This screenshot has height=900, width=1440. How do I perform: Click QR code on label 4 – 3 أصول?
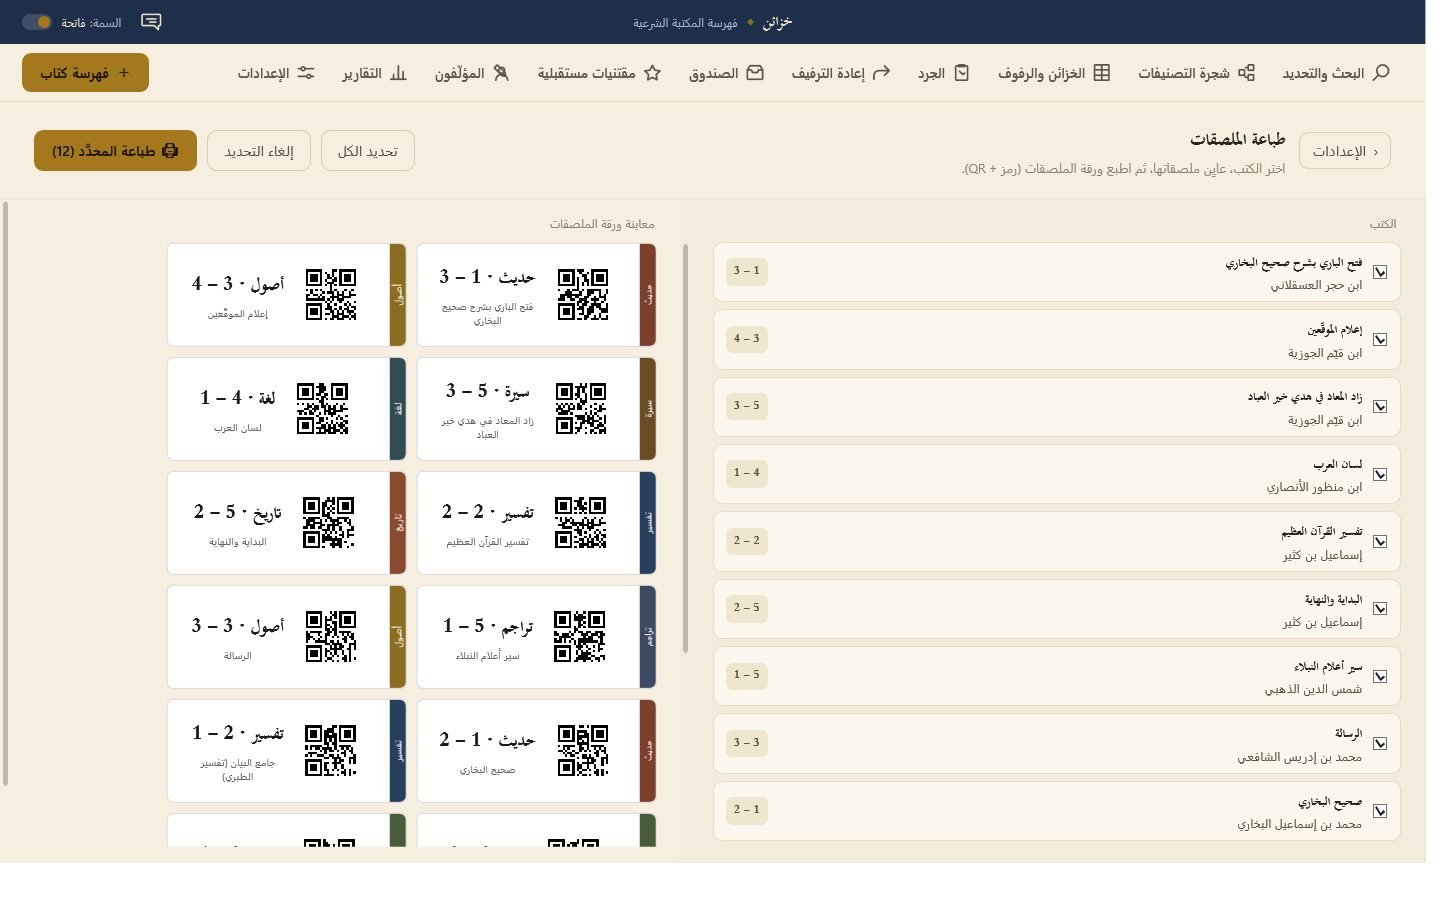click(331, 294)
